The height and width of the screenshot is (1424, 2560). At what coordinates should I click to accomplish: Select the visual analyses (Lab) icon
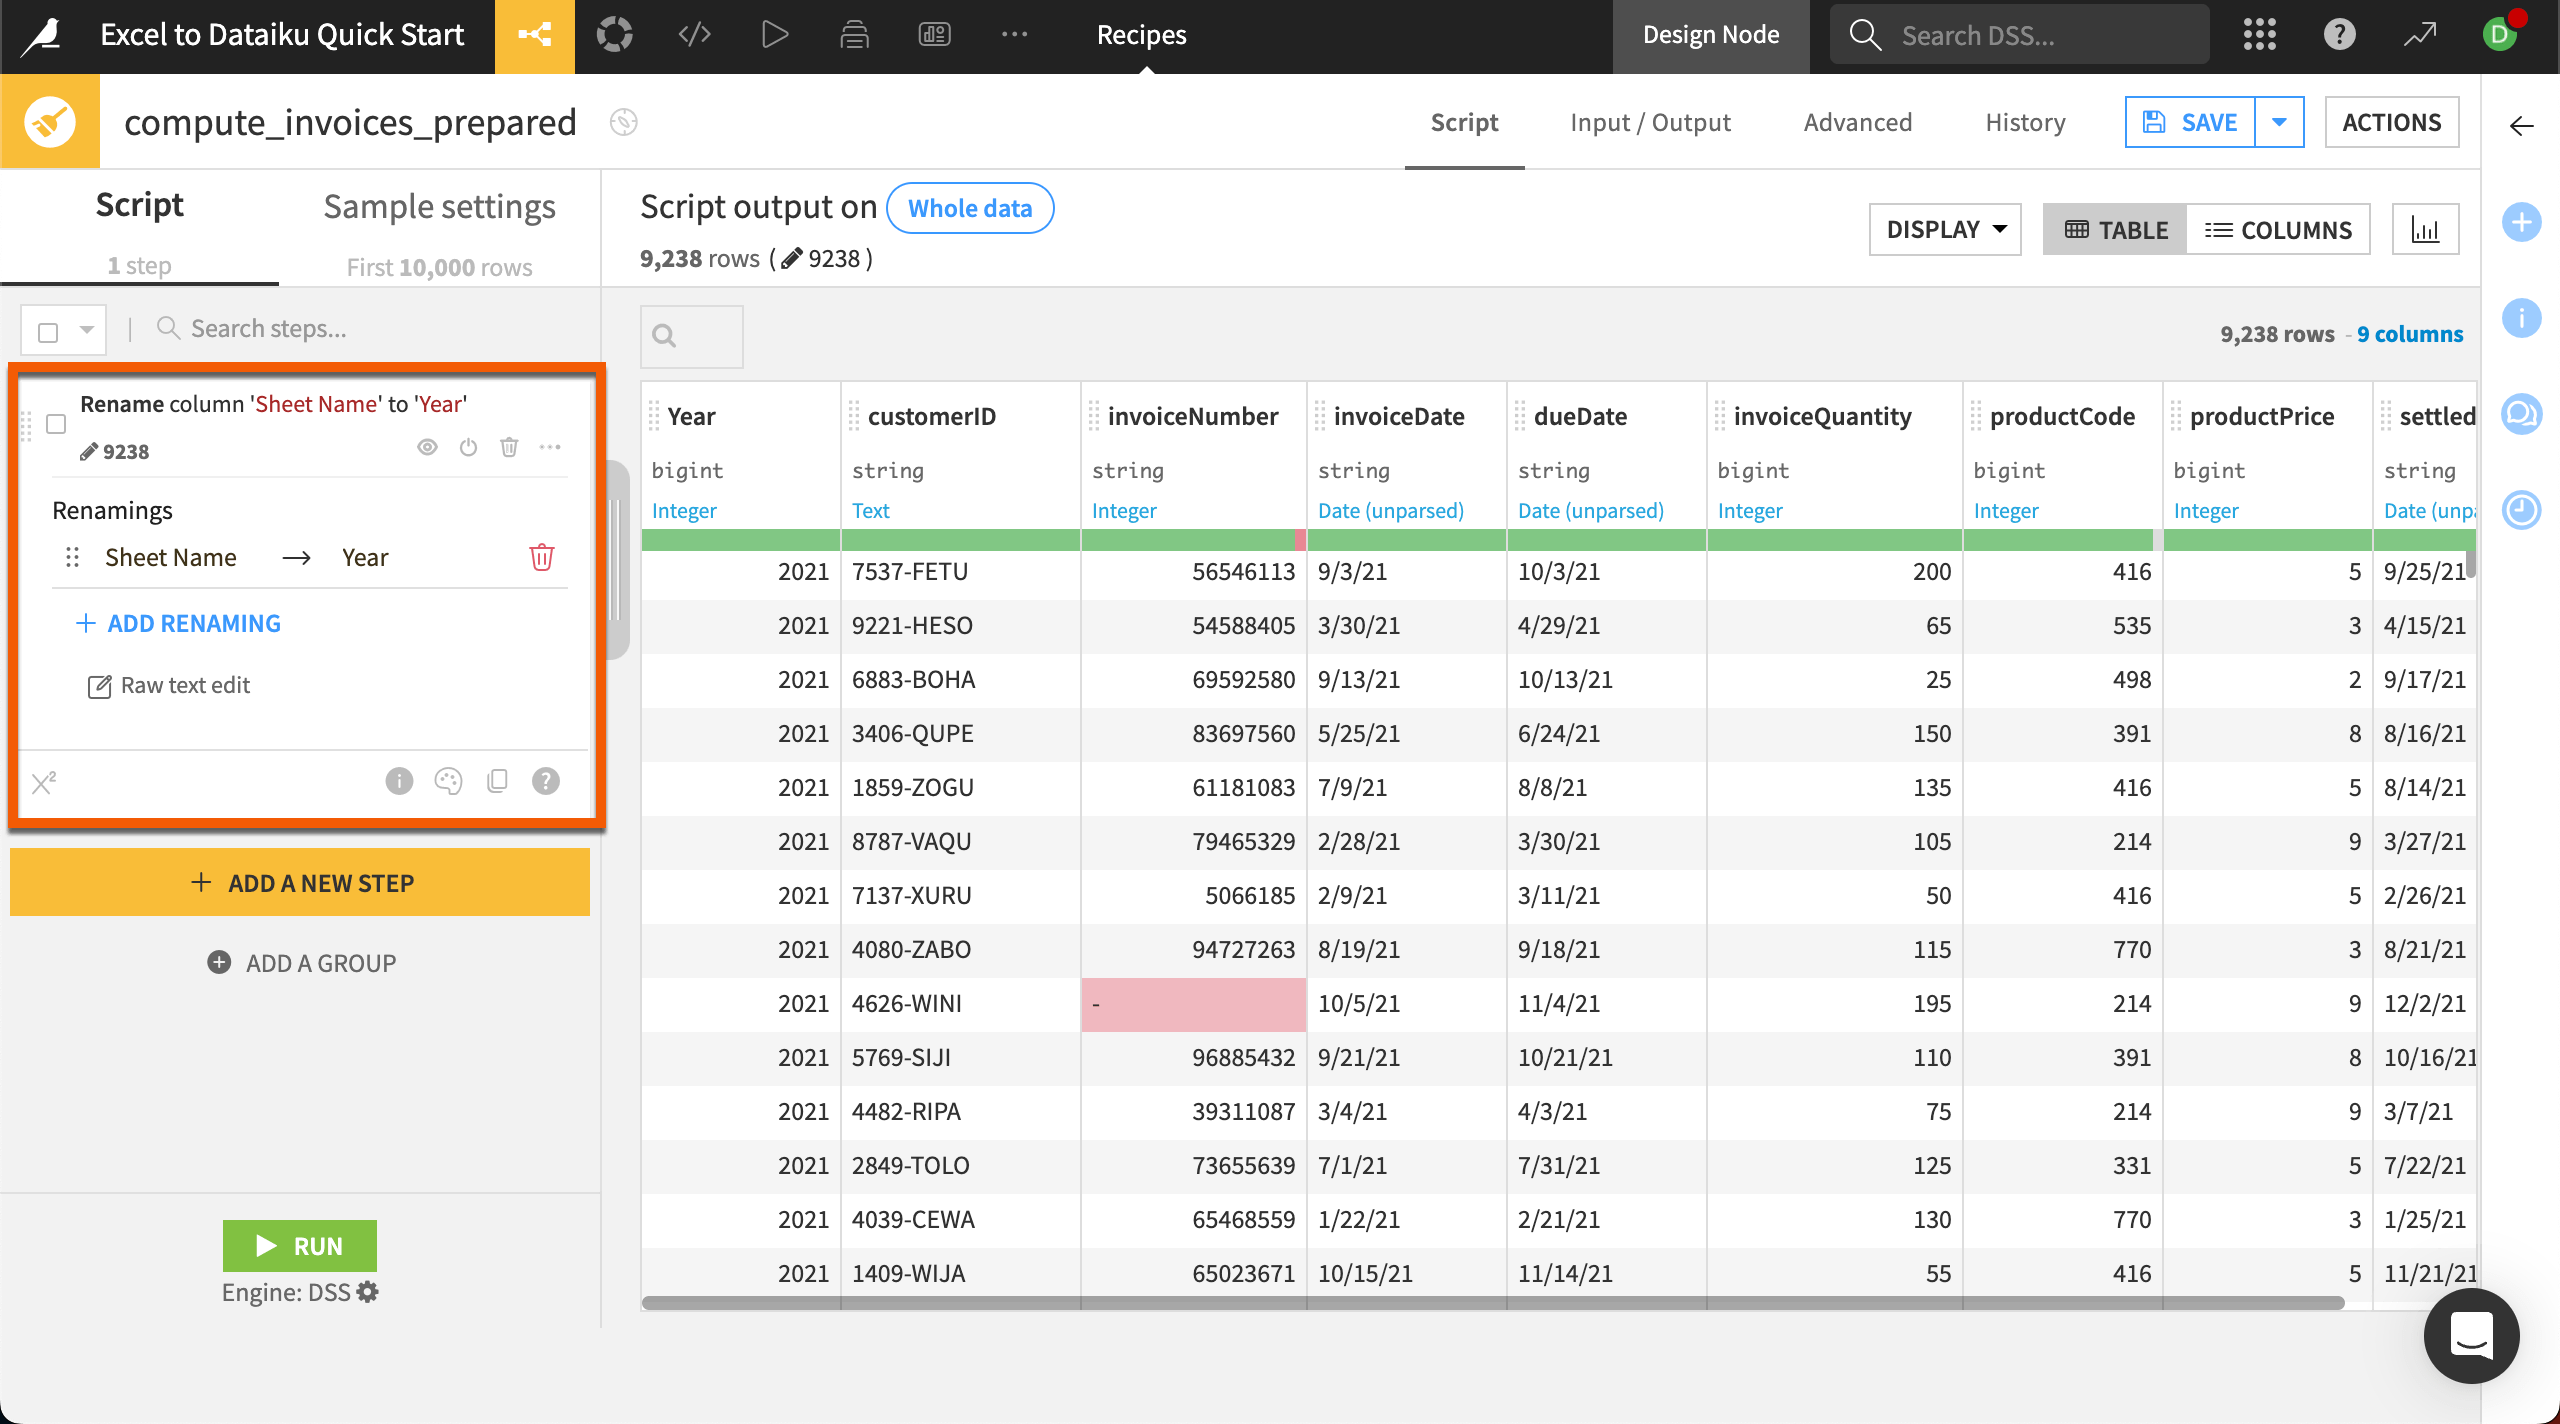click(x=615, y=33)
